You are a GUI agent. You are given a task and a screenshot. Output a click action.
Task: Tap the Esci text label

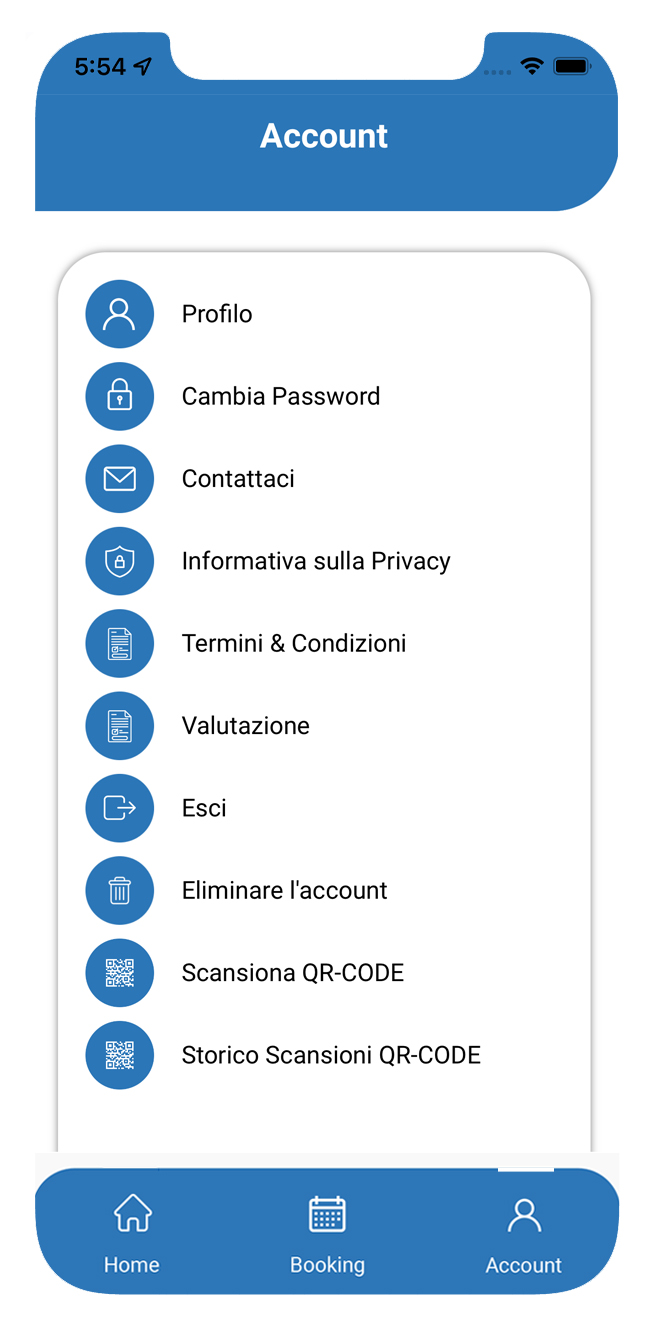click(204, 808)
